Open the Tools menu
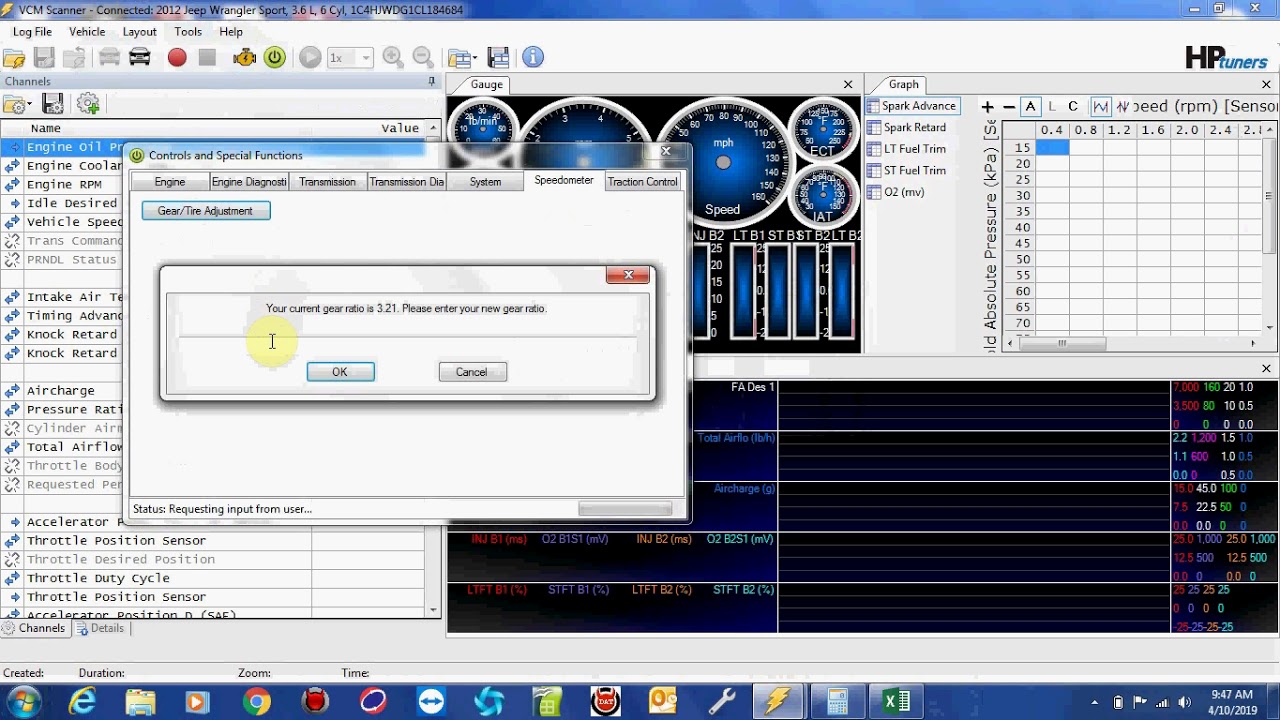Viewport: 1280px width, 720px height. pos(188,32)
